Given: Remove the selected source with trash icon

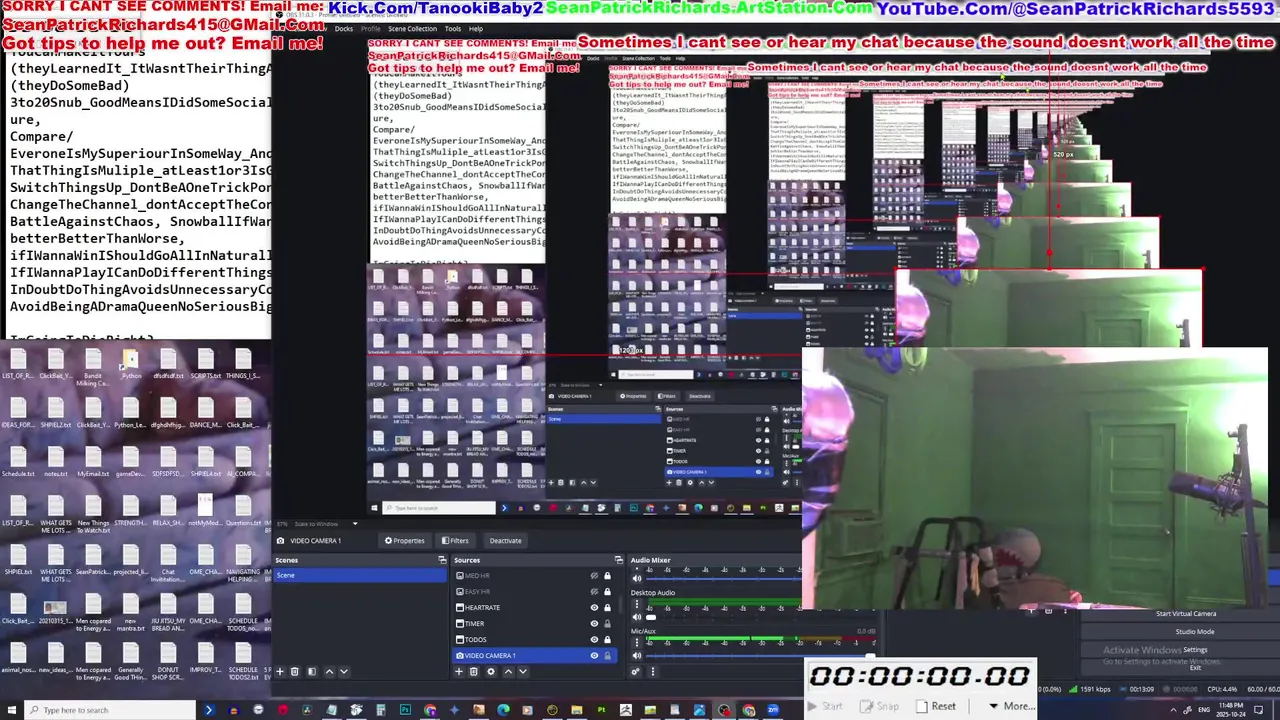Looking at the screenshot, I should pos(474,671).
